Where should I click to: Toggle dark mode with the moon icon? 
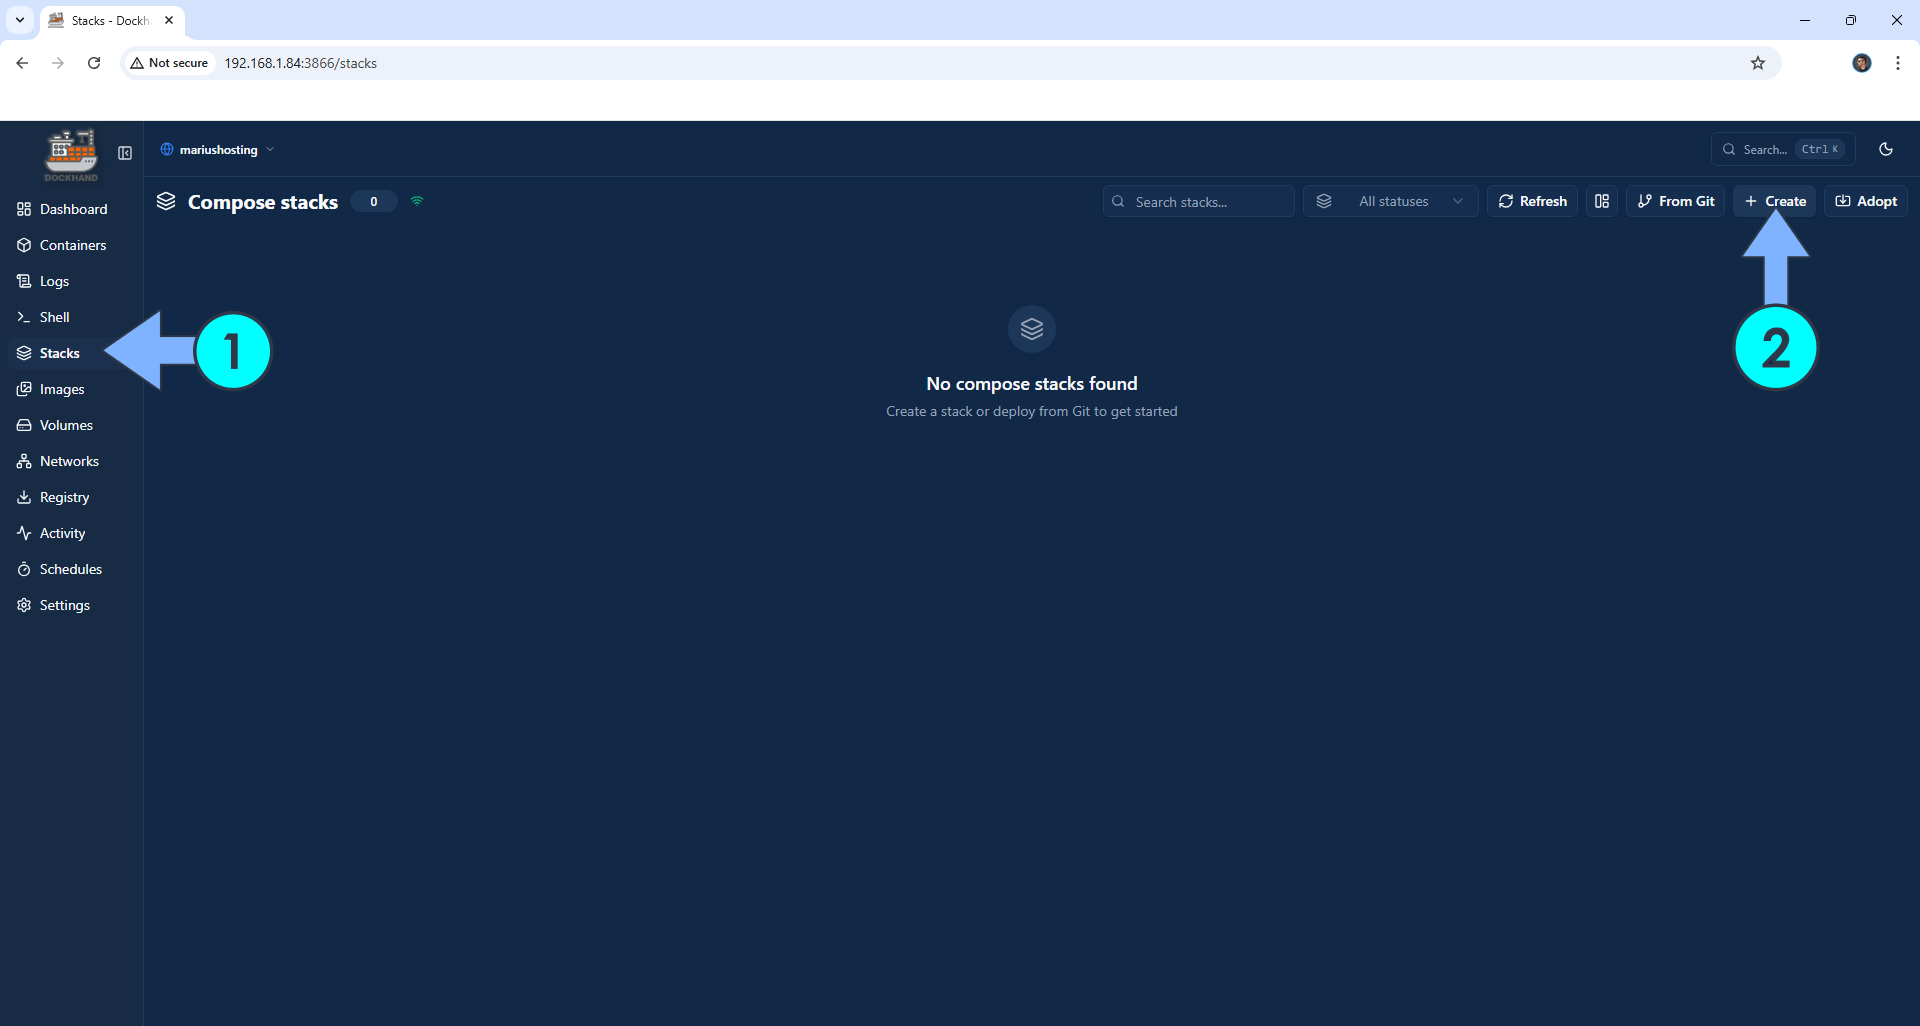[1886, 149]
